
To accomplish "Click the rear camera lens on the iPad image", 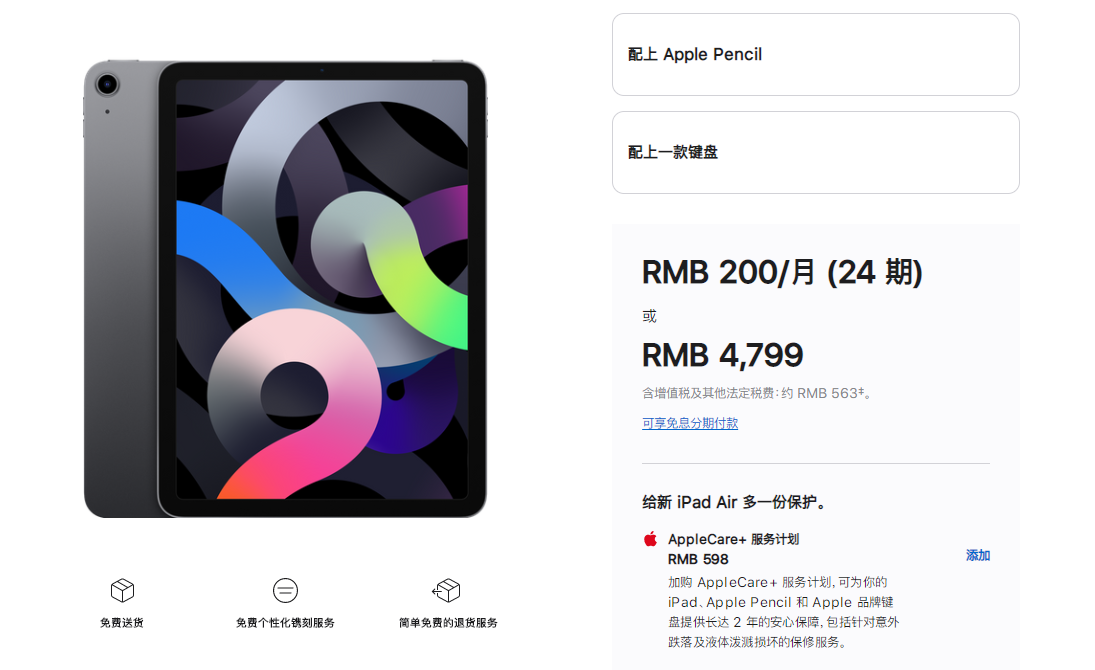I will point(107,85).
